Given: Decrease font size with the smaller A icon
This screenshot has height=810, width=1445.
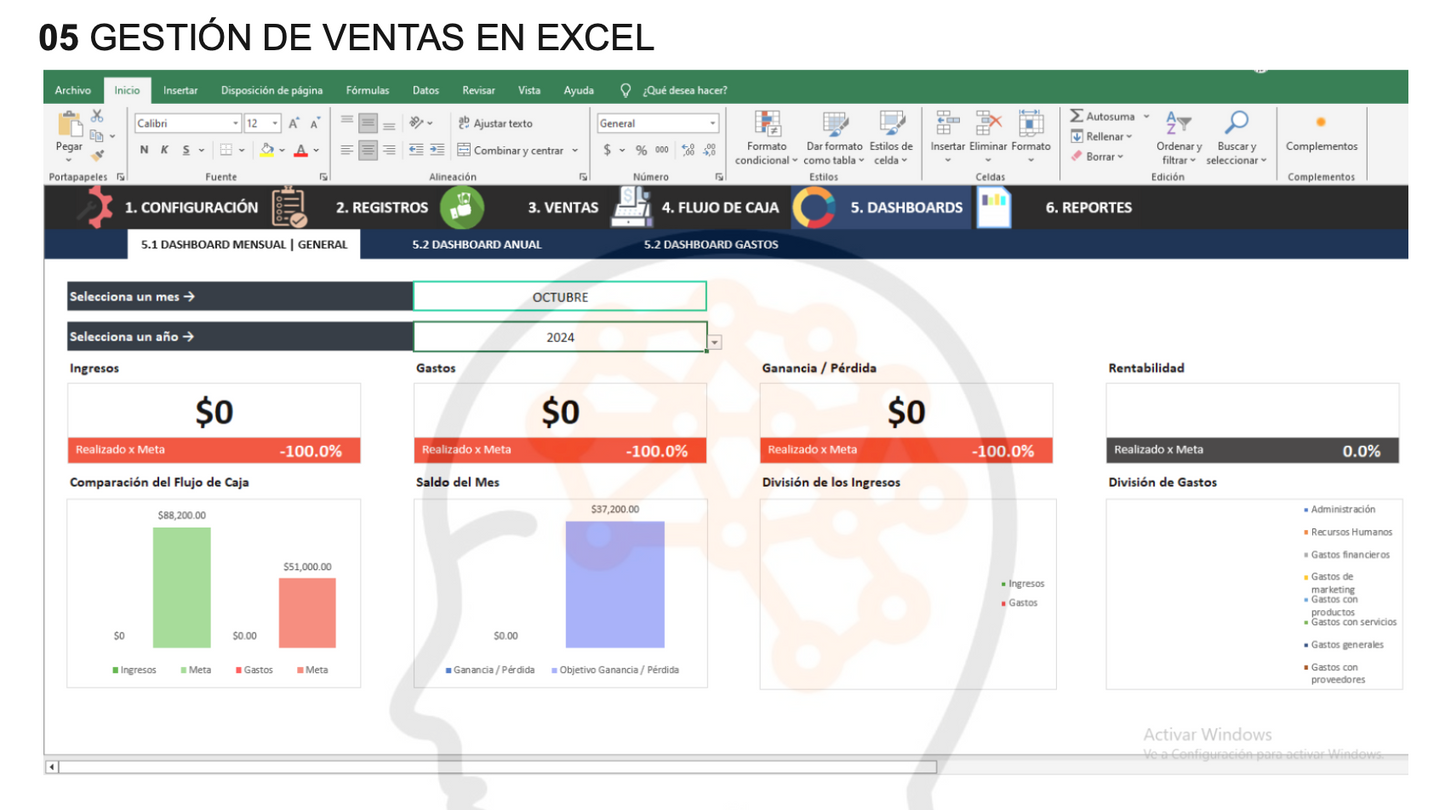Looking at the screenshot, I should coord(315,124).
